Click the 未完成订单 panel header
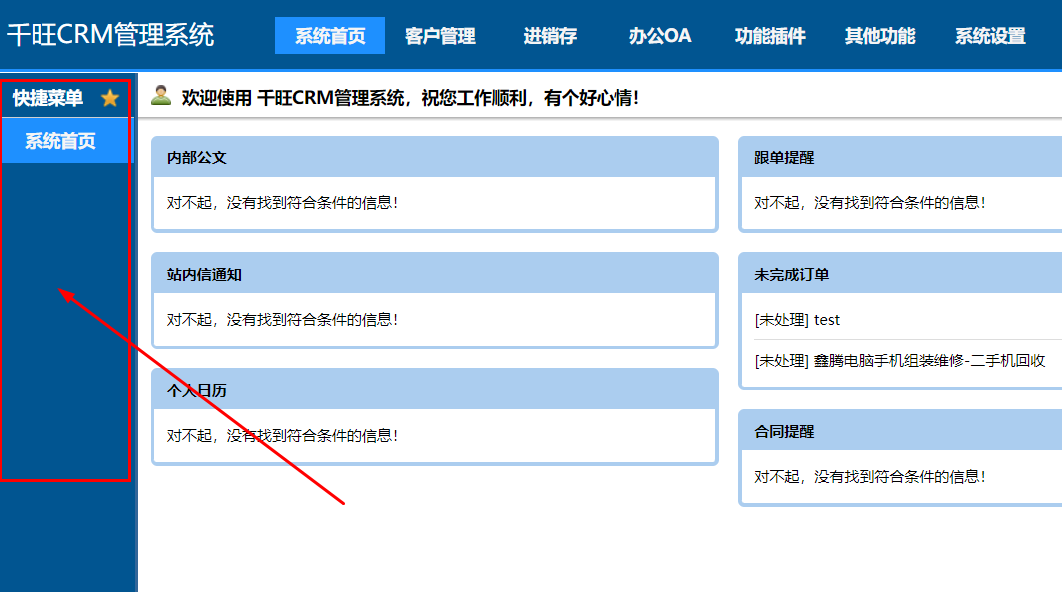Screen dimensions: 1062x592 pos(901,274)
